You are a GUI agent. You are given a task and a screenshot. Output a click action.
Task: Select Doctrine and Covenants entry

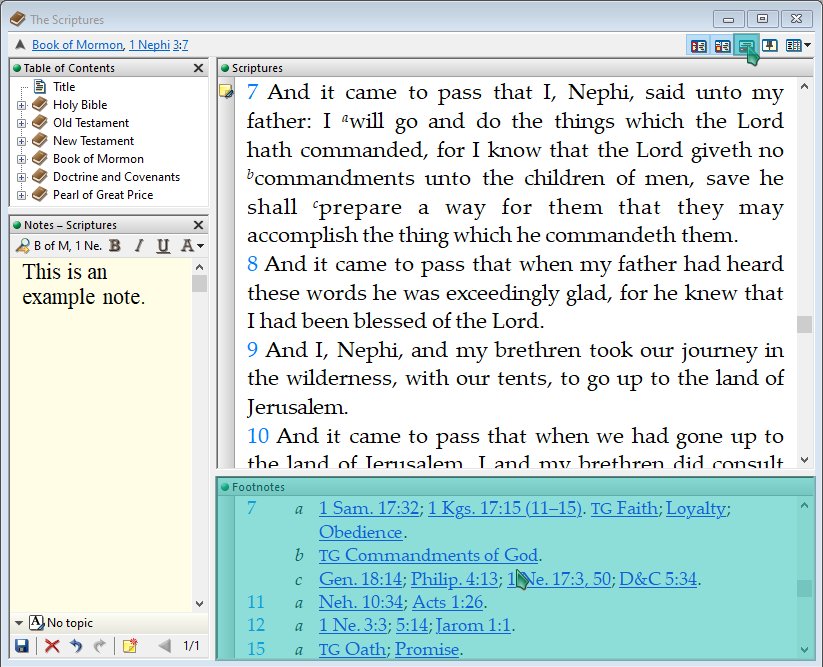pos(117,177)
